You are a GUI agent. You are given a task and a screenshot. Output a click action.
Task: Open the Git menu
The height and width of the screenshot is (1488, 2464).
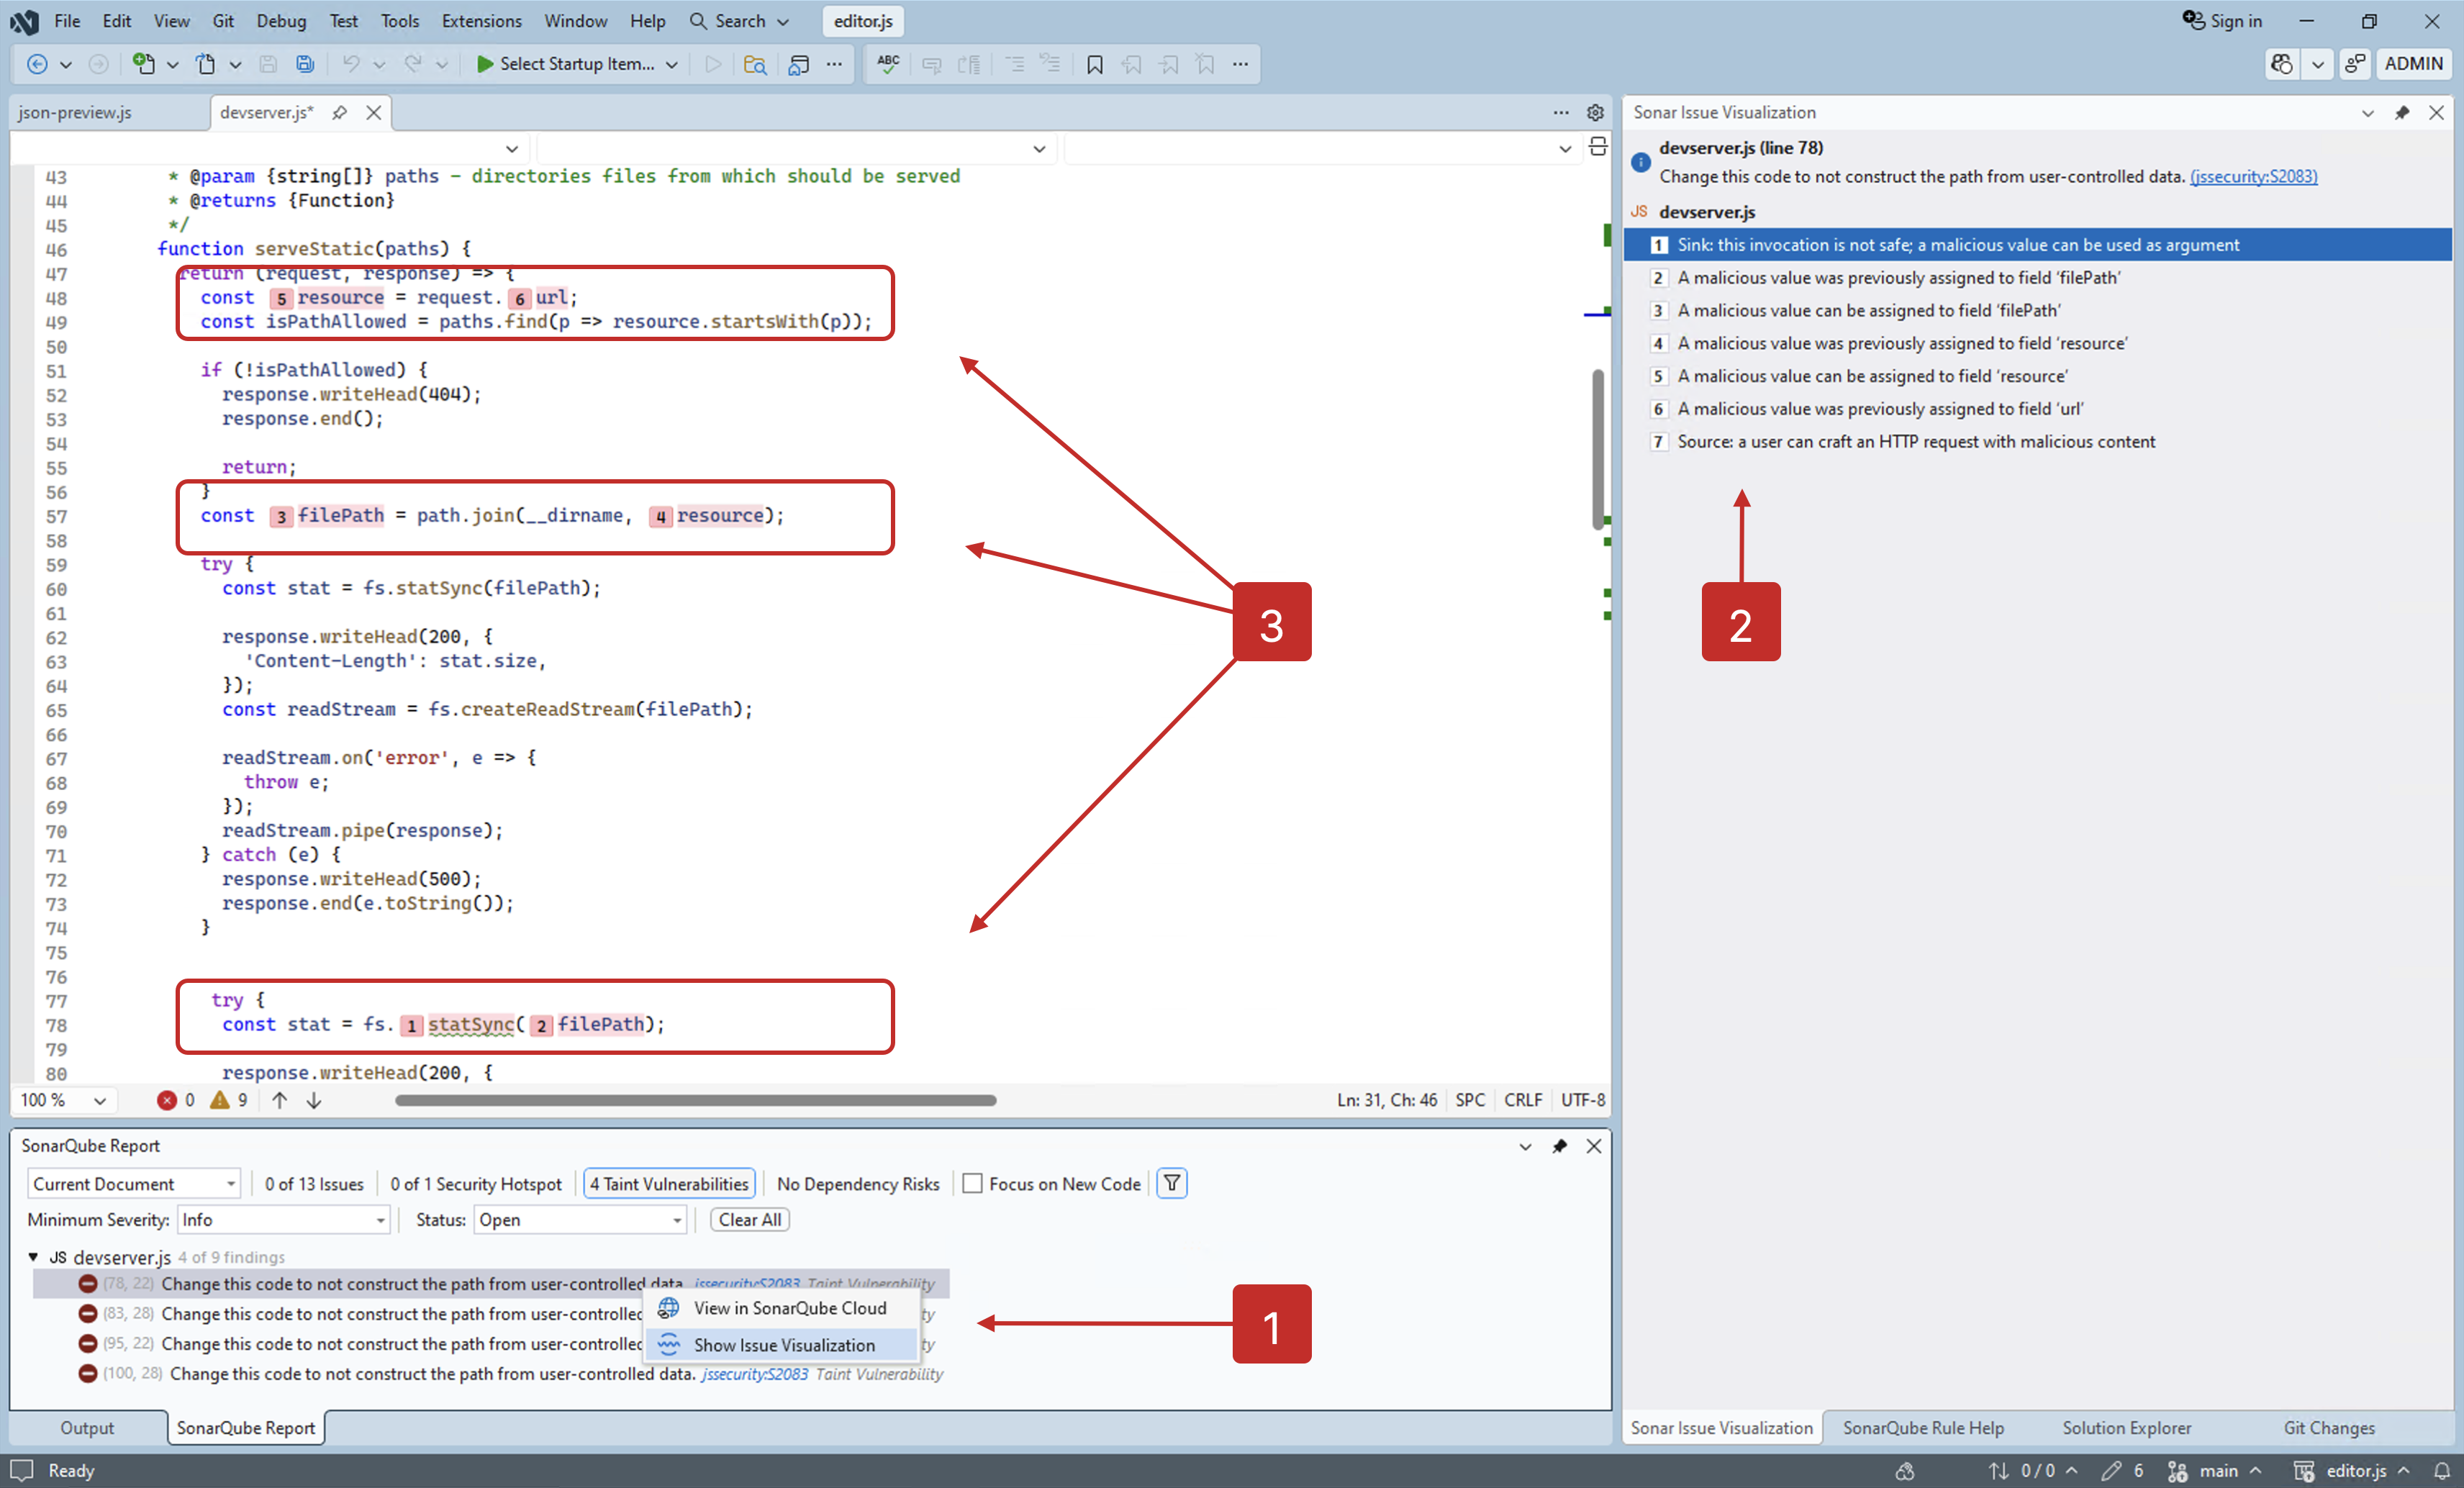(x=222, y=21)
